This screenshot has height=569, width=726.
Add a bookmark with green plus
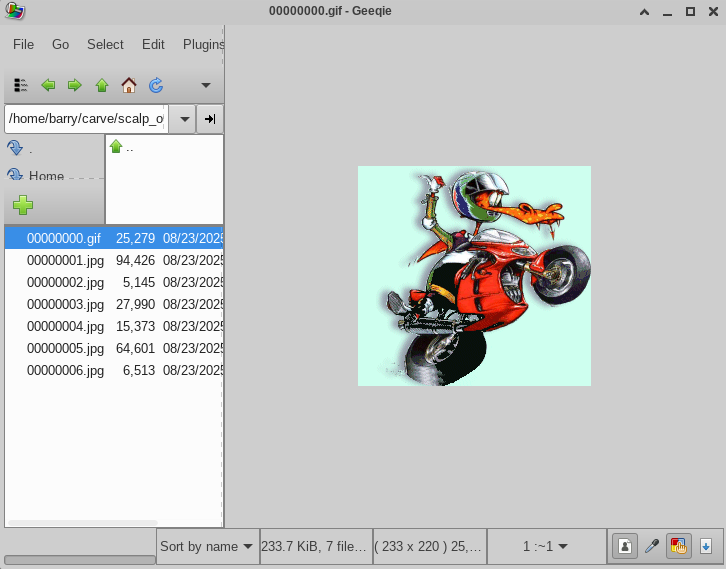(23, 205)
